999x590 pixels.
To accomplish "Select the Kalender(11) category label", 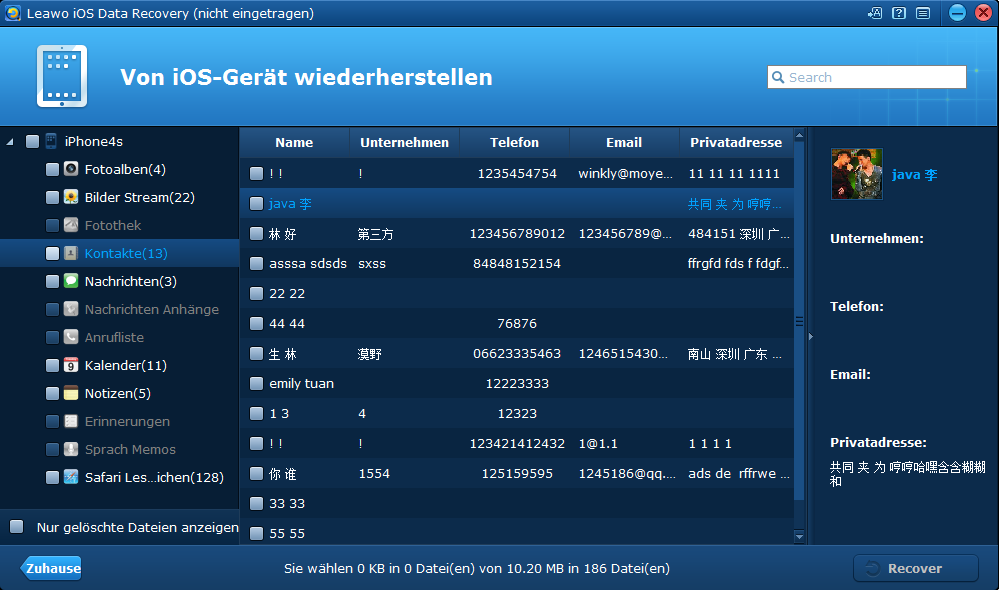I will point(126,366).
